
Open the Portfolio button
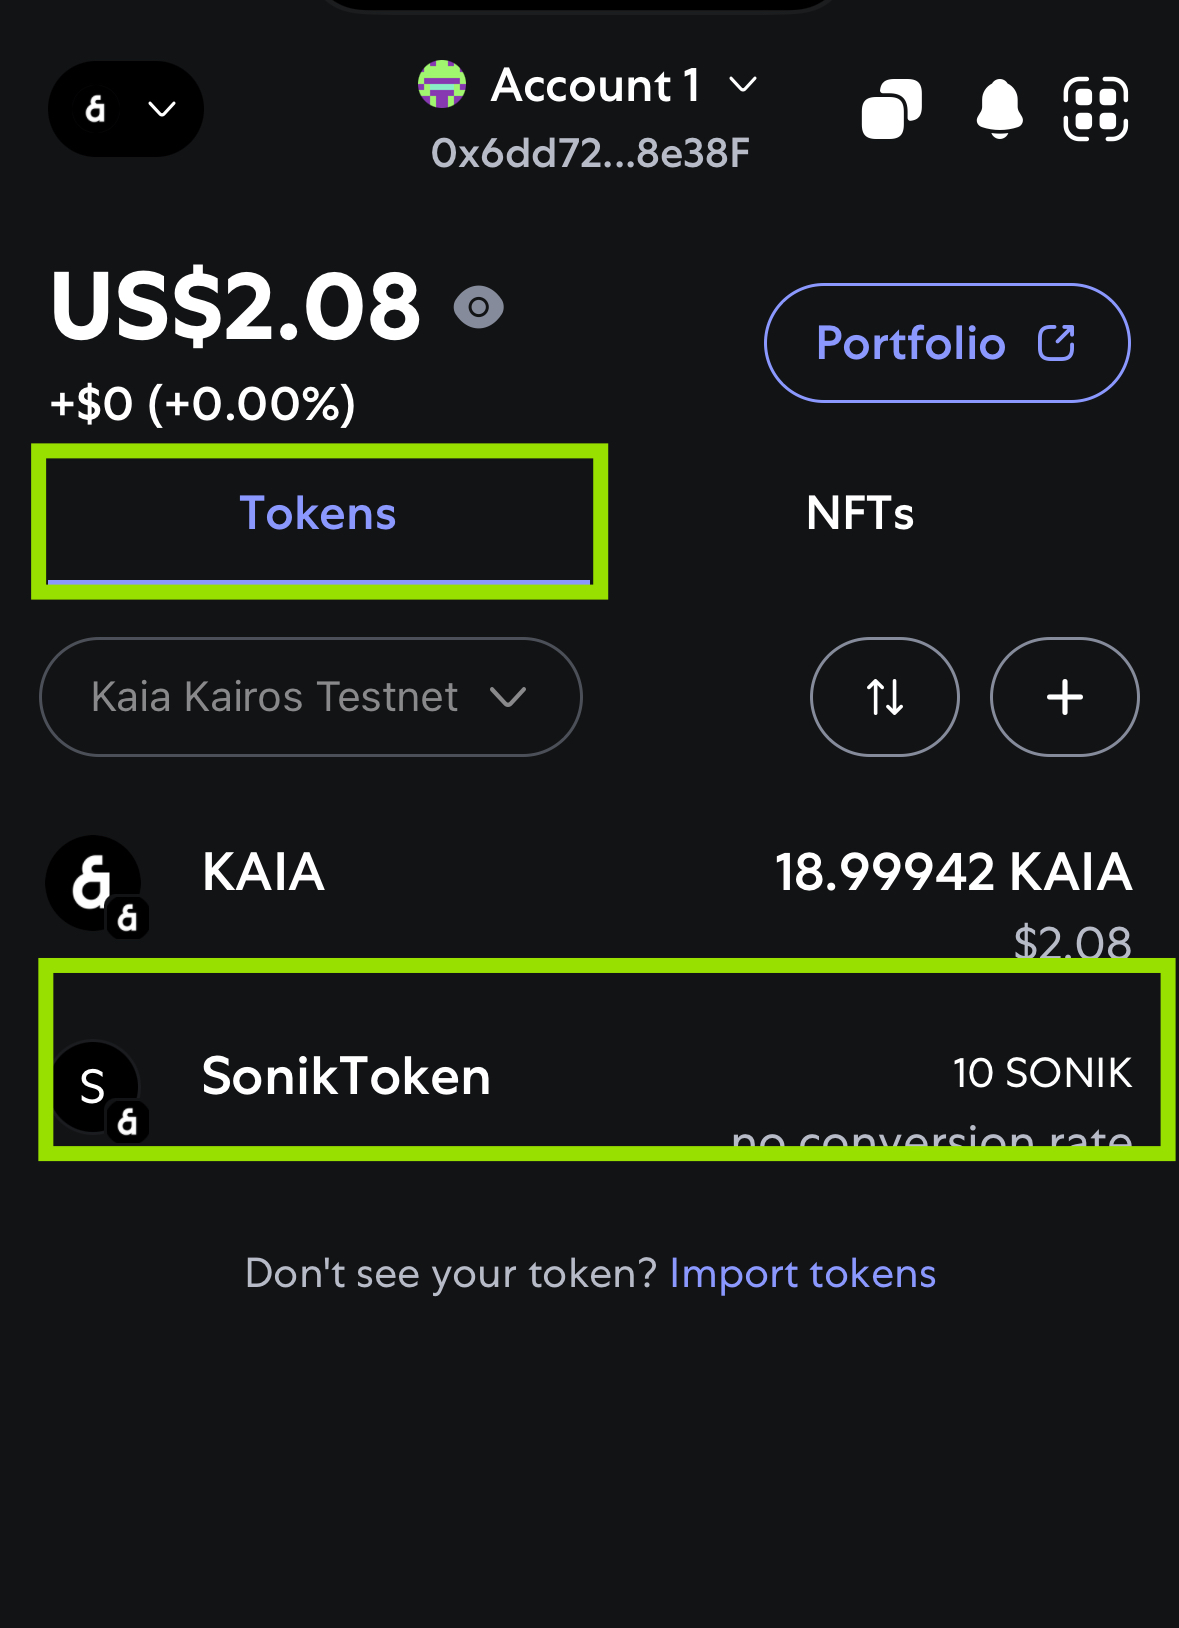(x=947, y=343)
